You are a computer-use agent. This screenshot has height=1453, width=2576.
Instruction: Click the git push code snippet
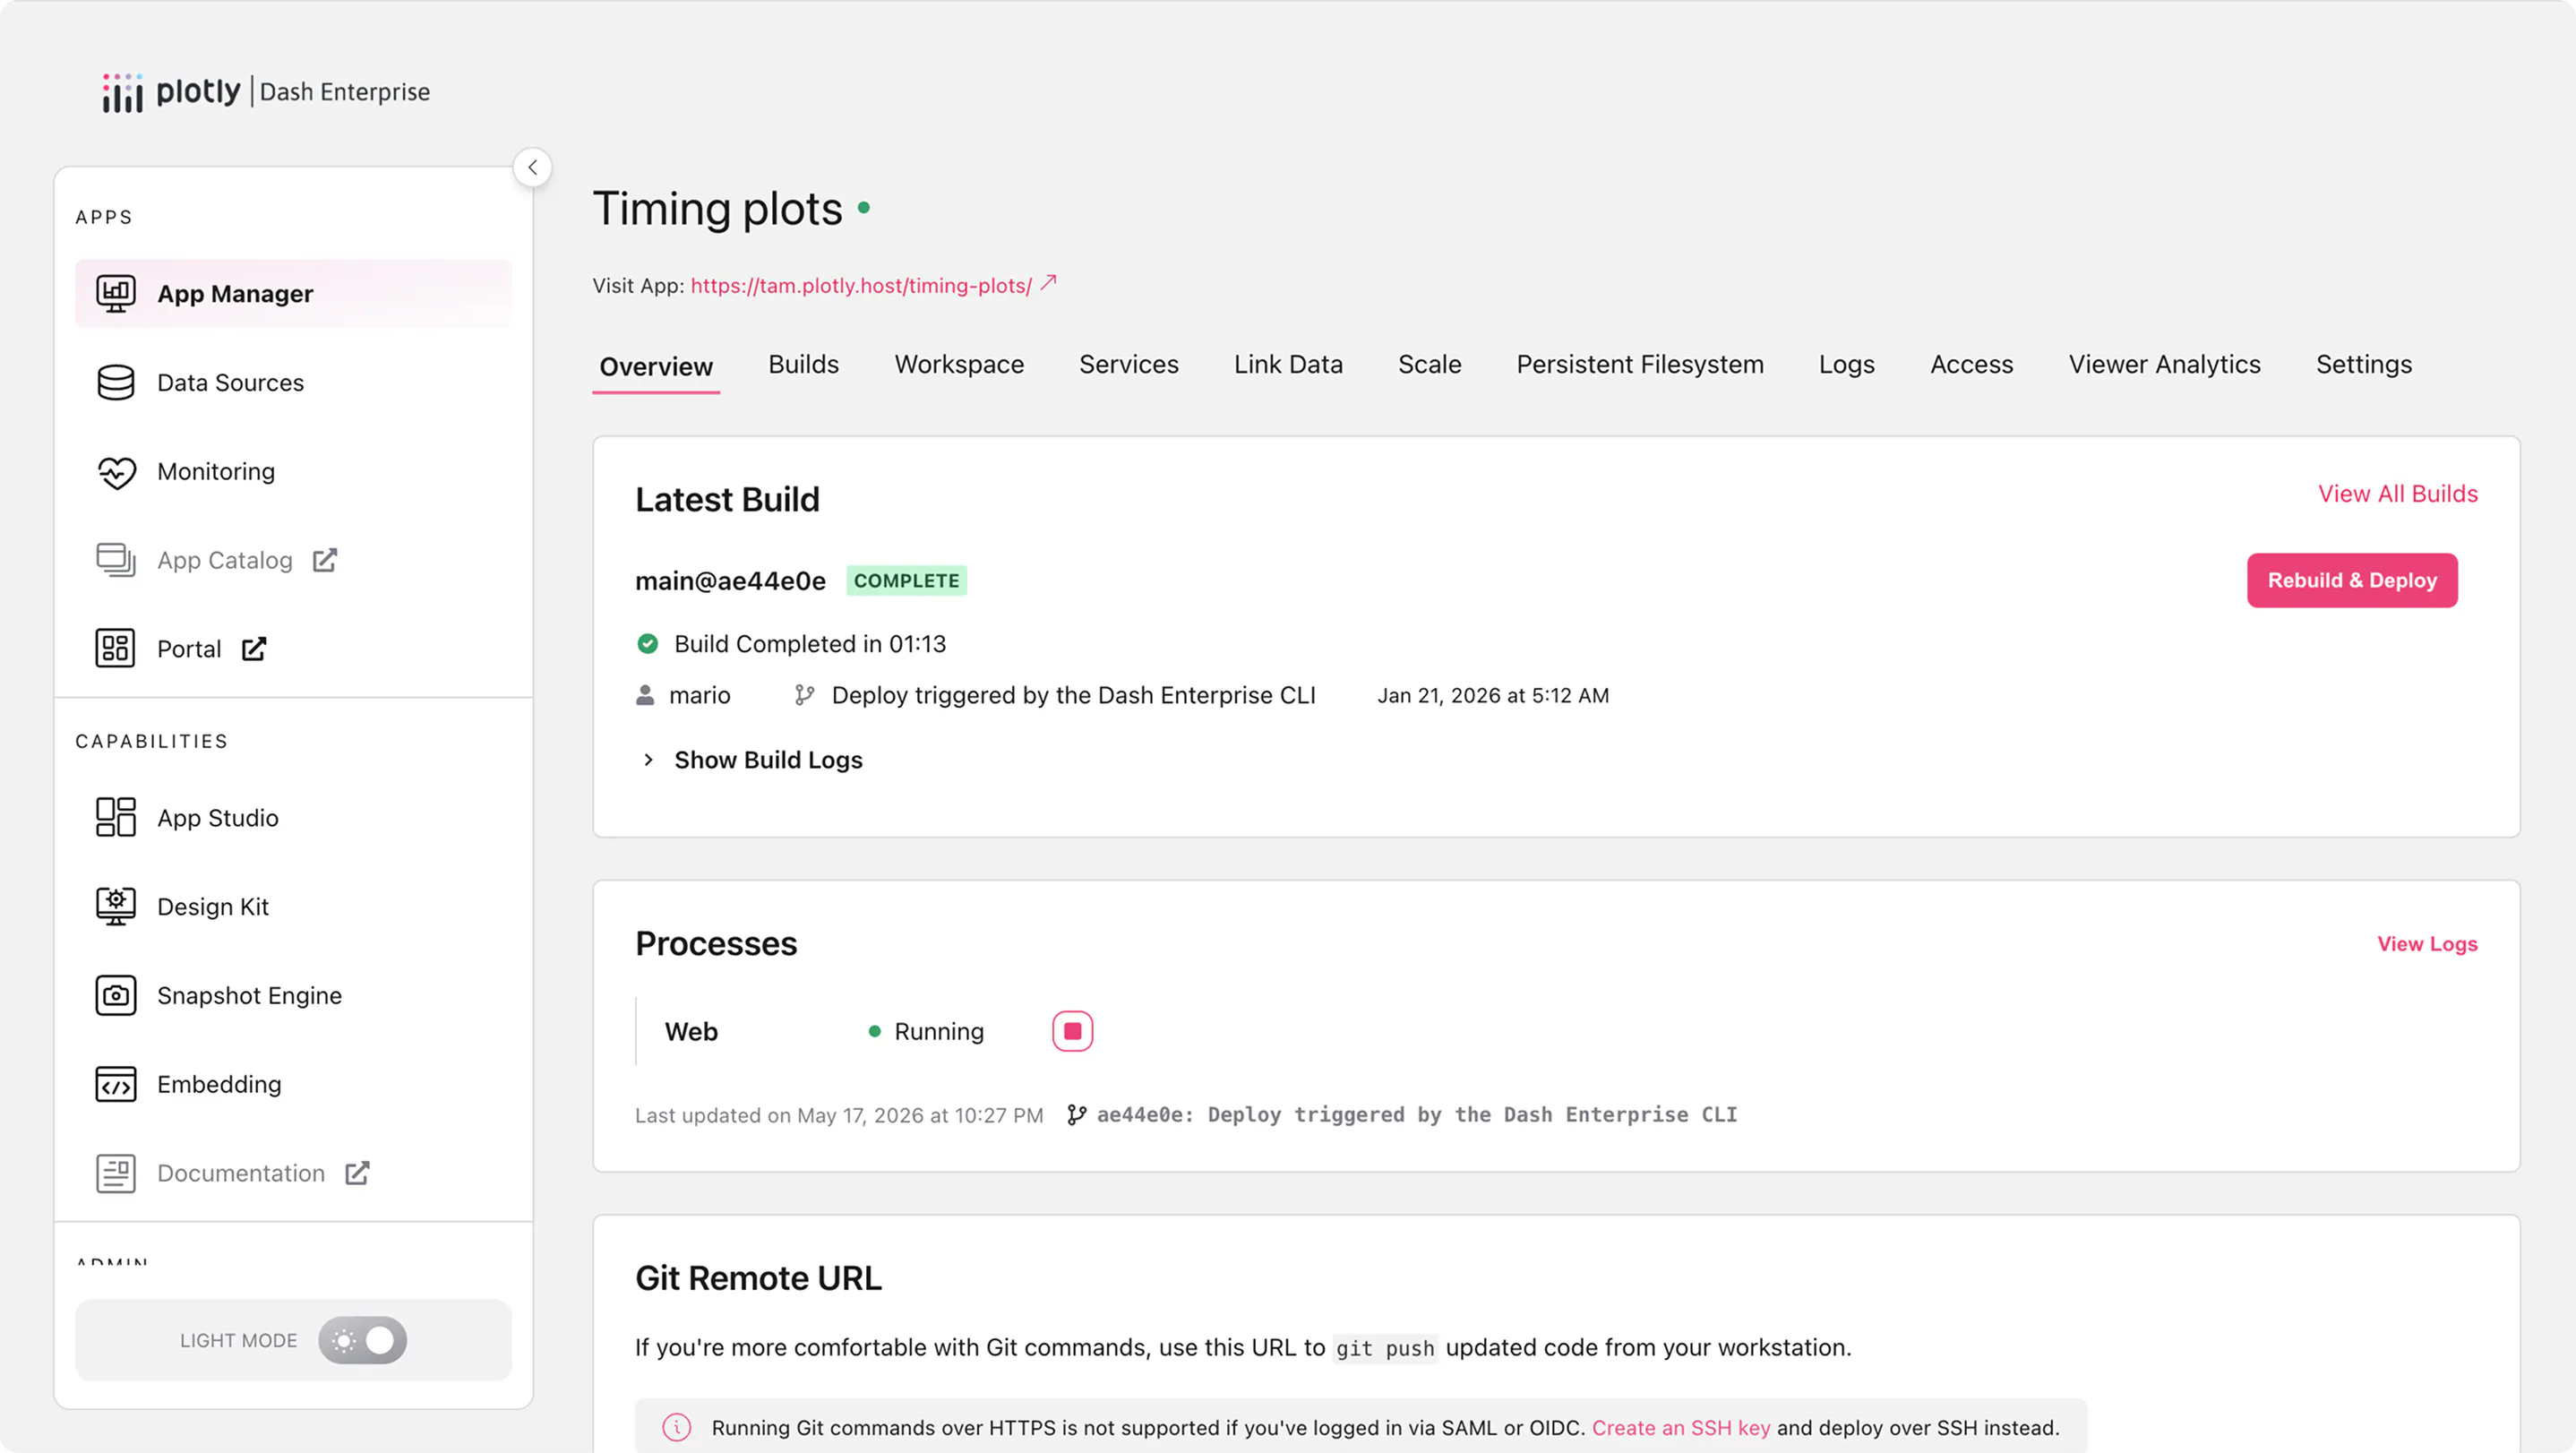click(1385, 1348)
